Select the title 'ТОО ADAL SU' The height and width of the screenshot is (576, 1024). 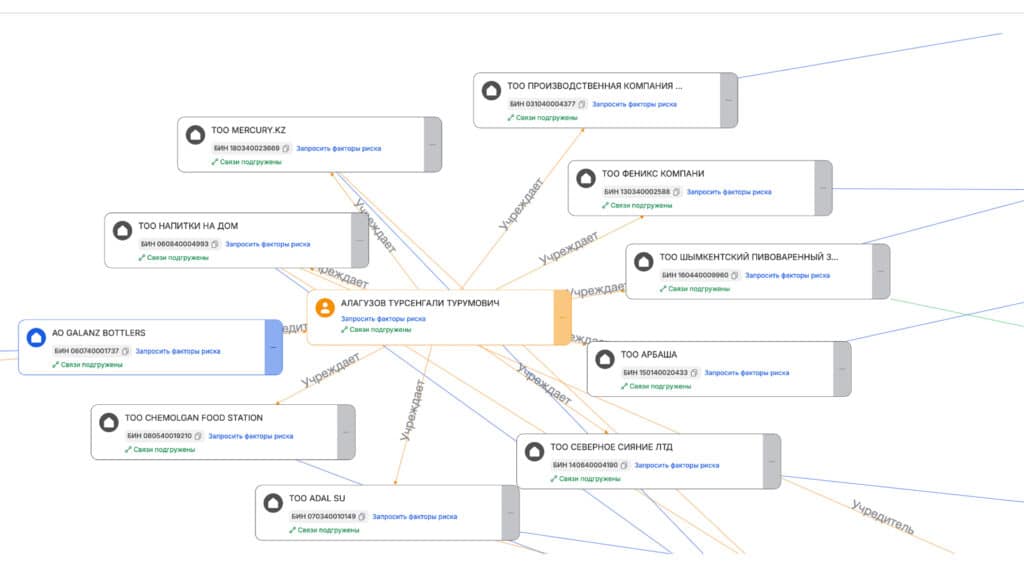(317, 498)
